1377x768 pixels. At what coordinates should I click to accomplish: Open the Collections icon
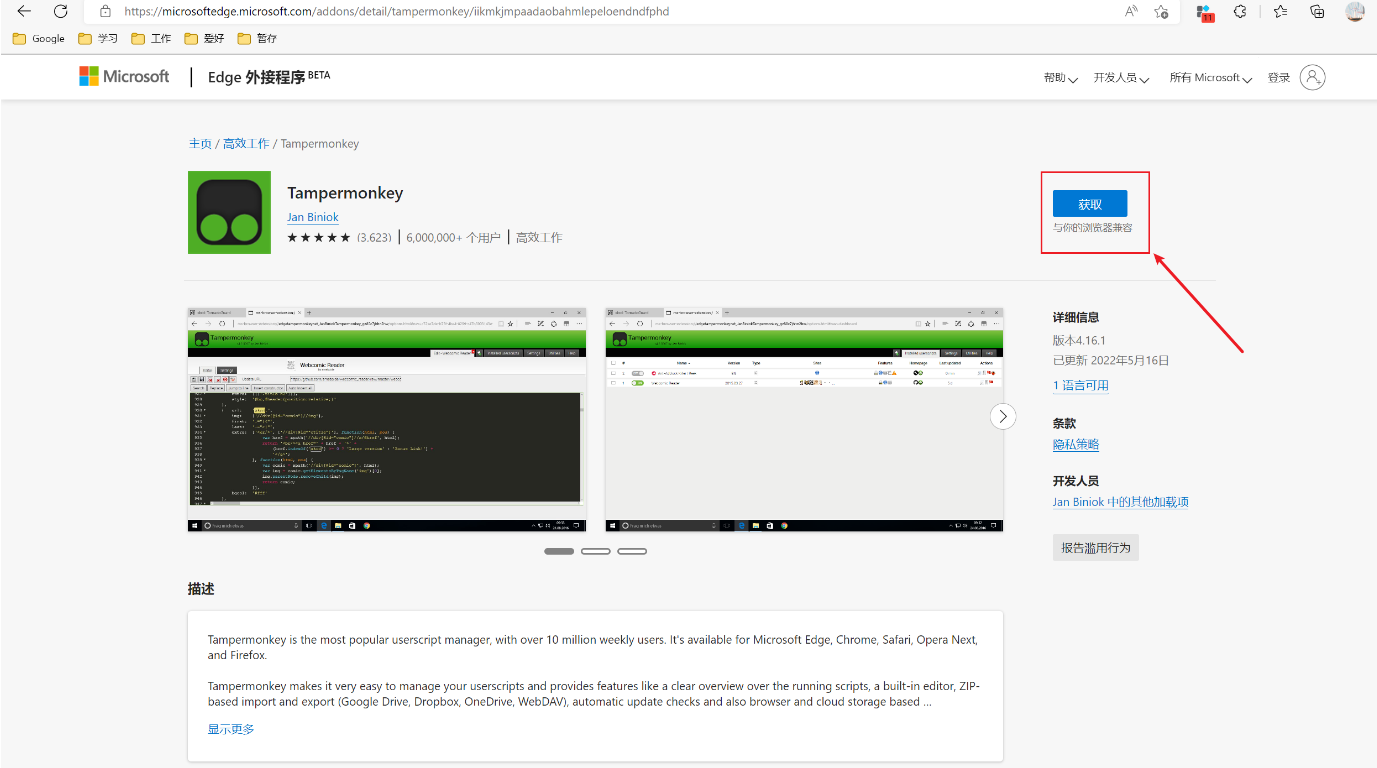(1317, 11)
